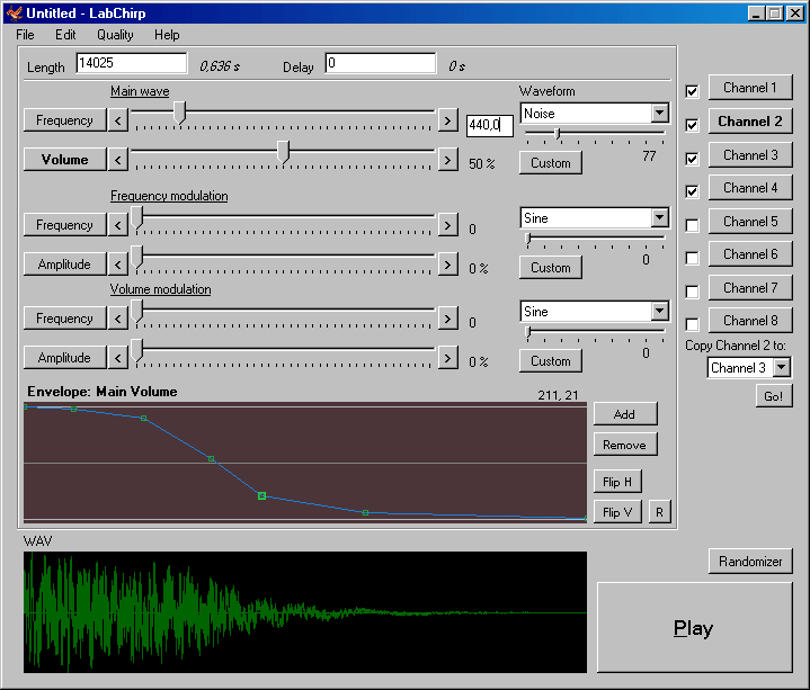Viewport: 810px width, 690px height.
Task: Open the Volume modulation Sine dropdown
Action: point(660,311)
